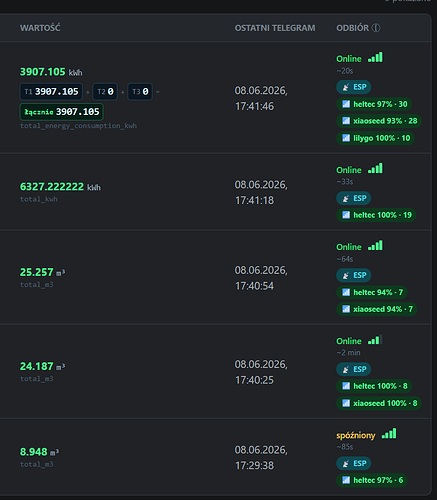Click the heltec 94% · 7 badge
437x500 pixels.
pos(372,292)
